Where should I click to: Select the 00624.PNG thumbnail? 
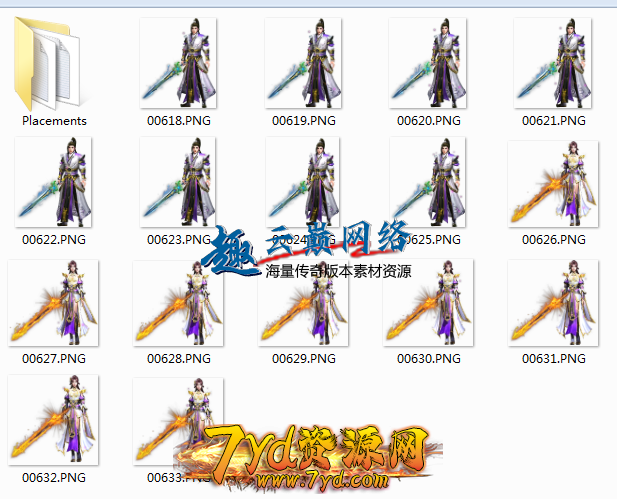(x=303, y=182)
